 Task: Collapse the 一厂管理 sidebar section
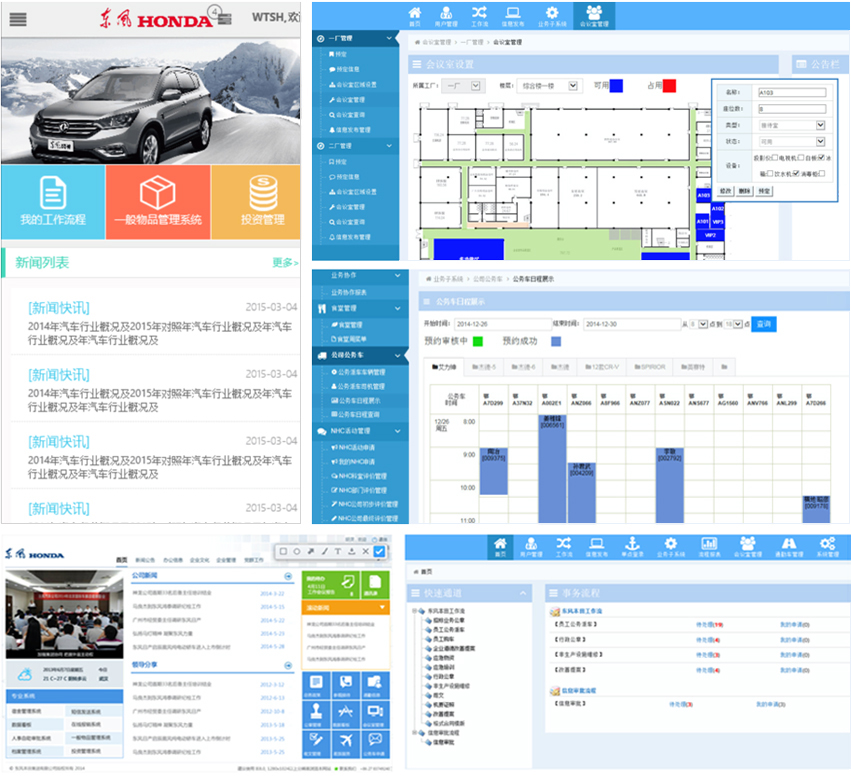click(389, 39)
